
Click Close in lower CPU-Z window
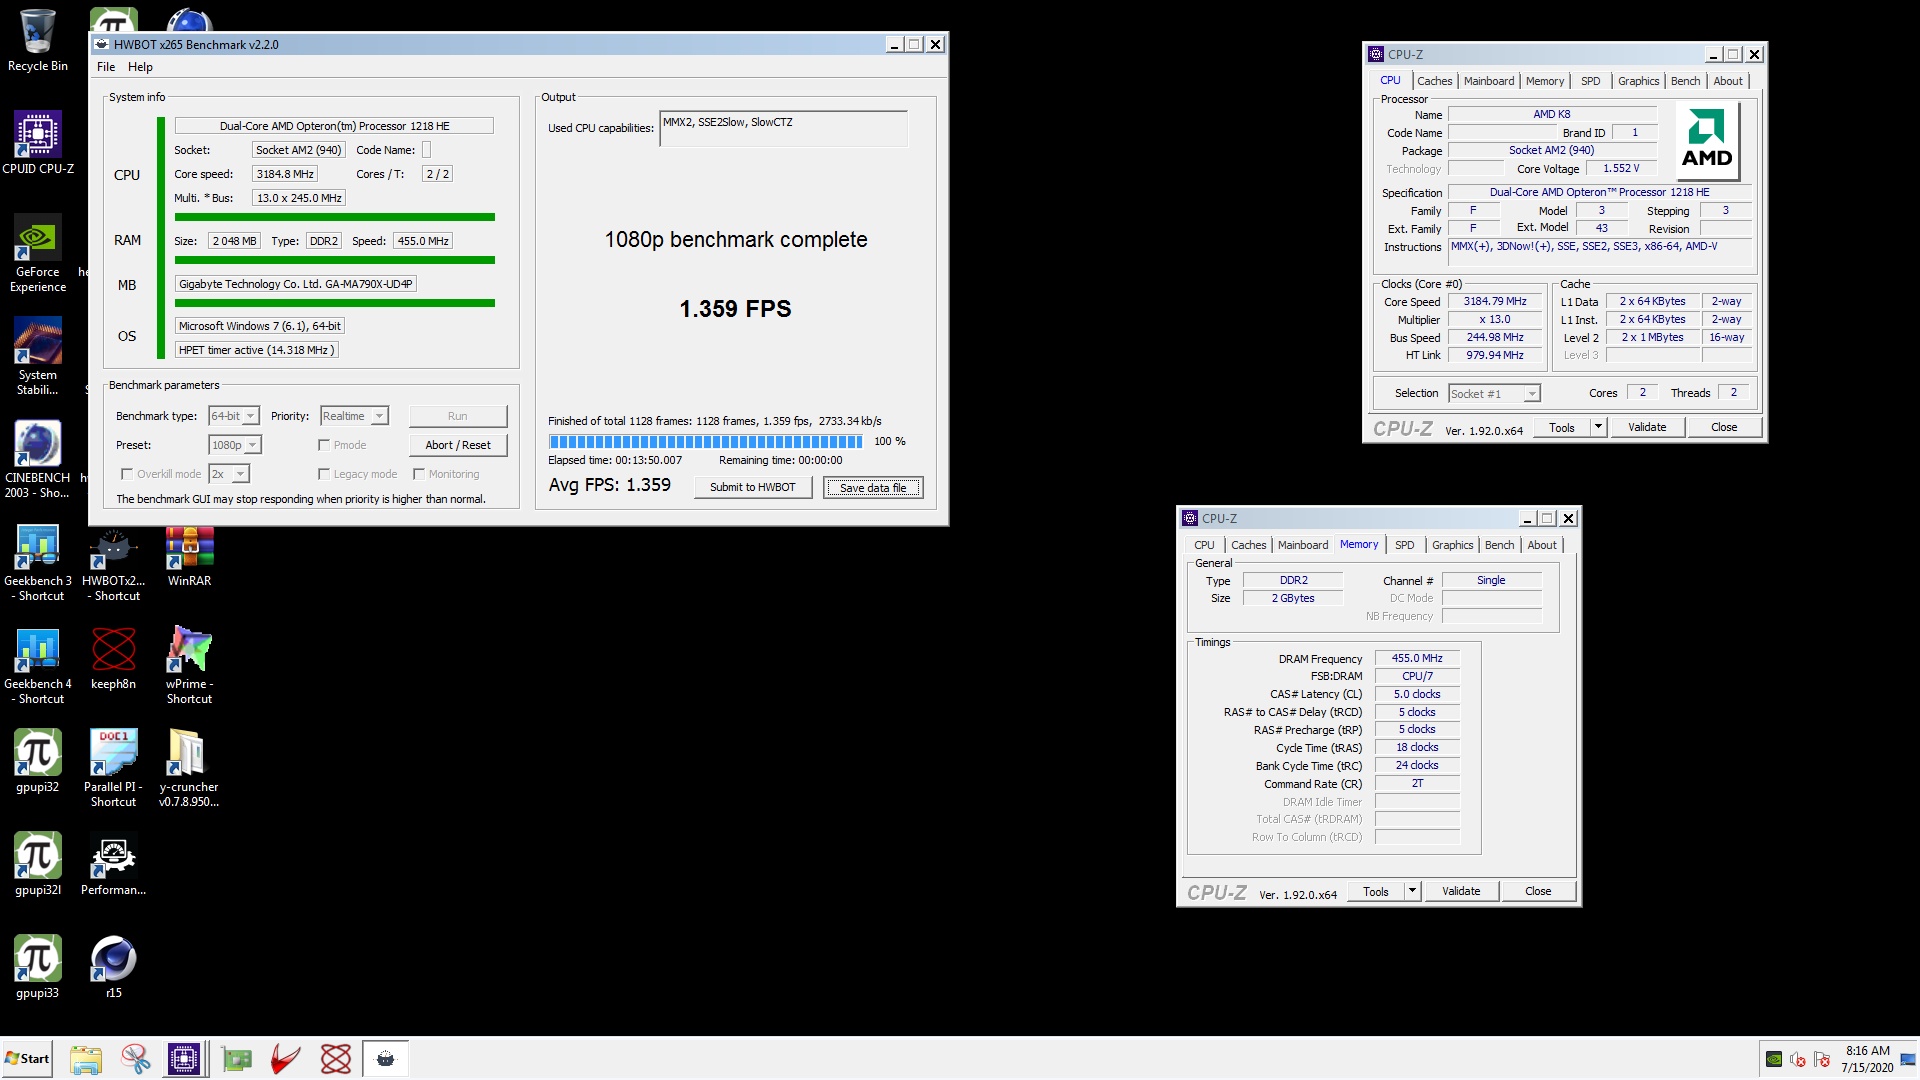pos(1538,891)
